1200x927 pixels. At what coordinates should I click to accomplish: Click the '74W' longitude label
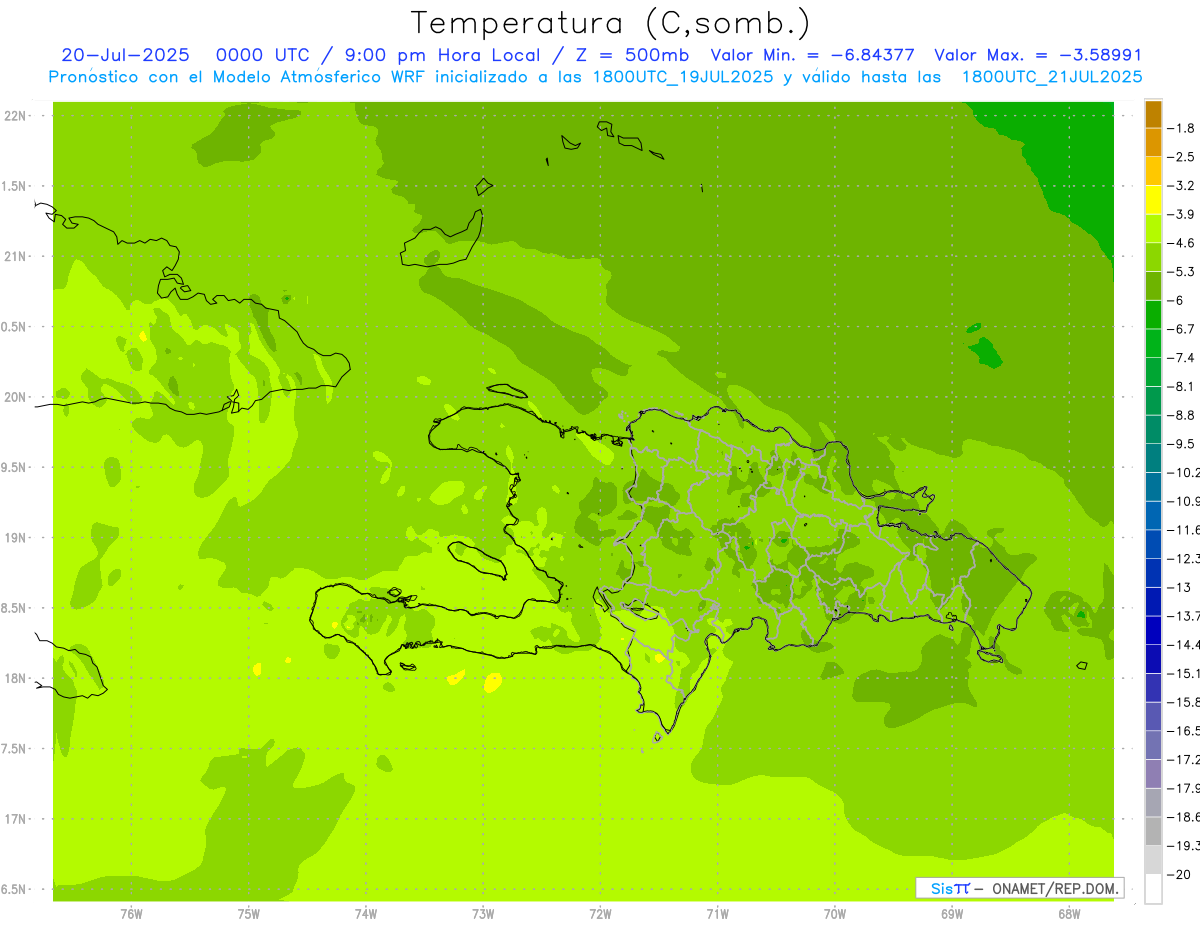coord(365,913)
